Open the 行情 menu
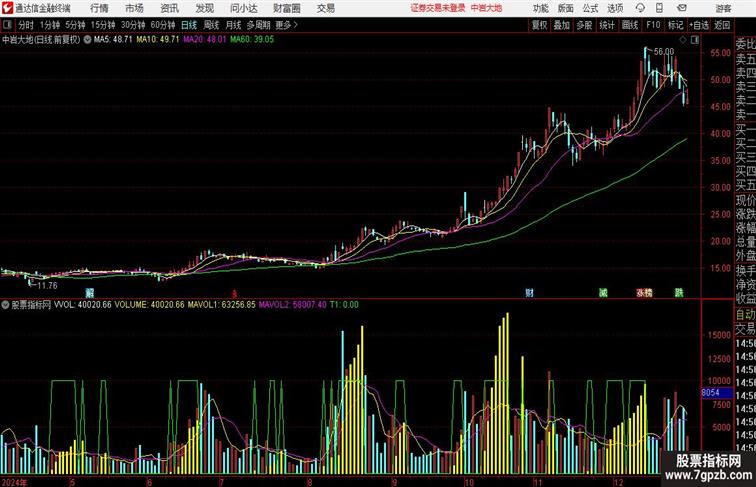756x487 pixels. (99, 8)
